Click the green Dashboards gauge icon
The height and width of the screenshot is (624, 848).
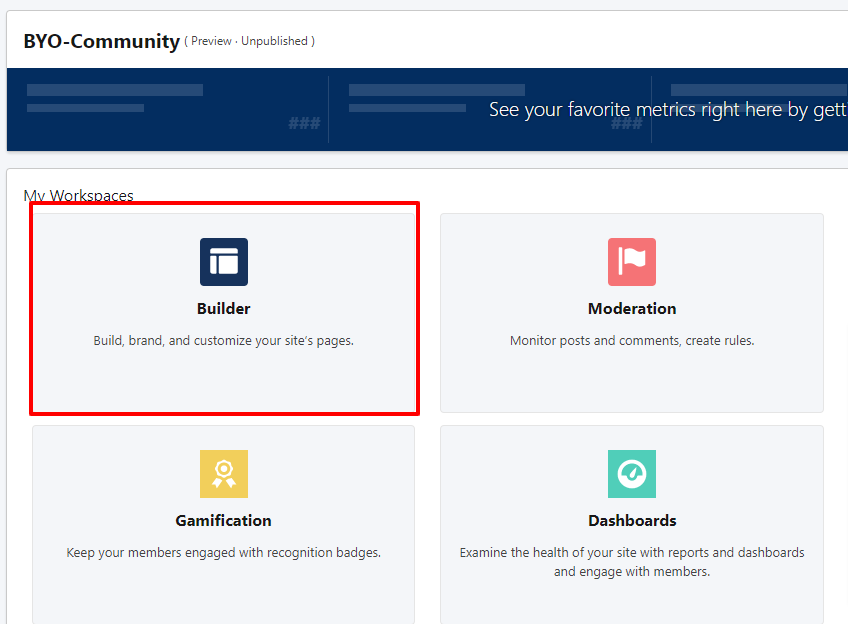[632, 474]
